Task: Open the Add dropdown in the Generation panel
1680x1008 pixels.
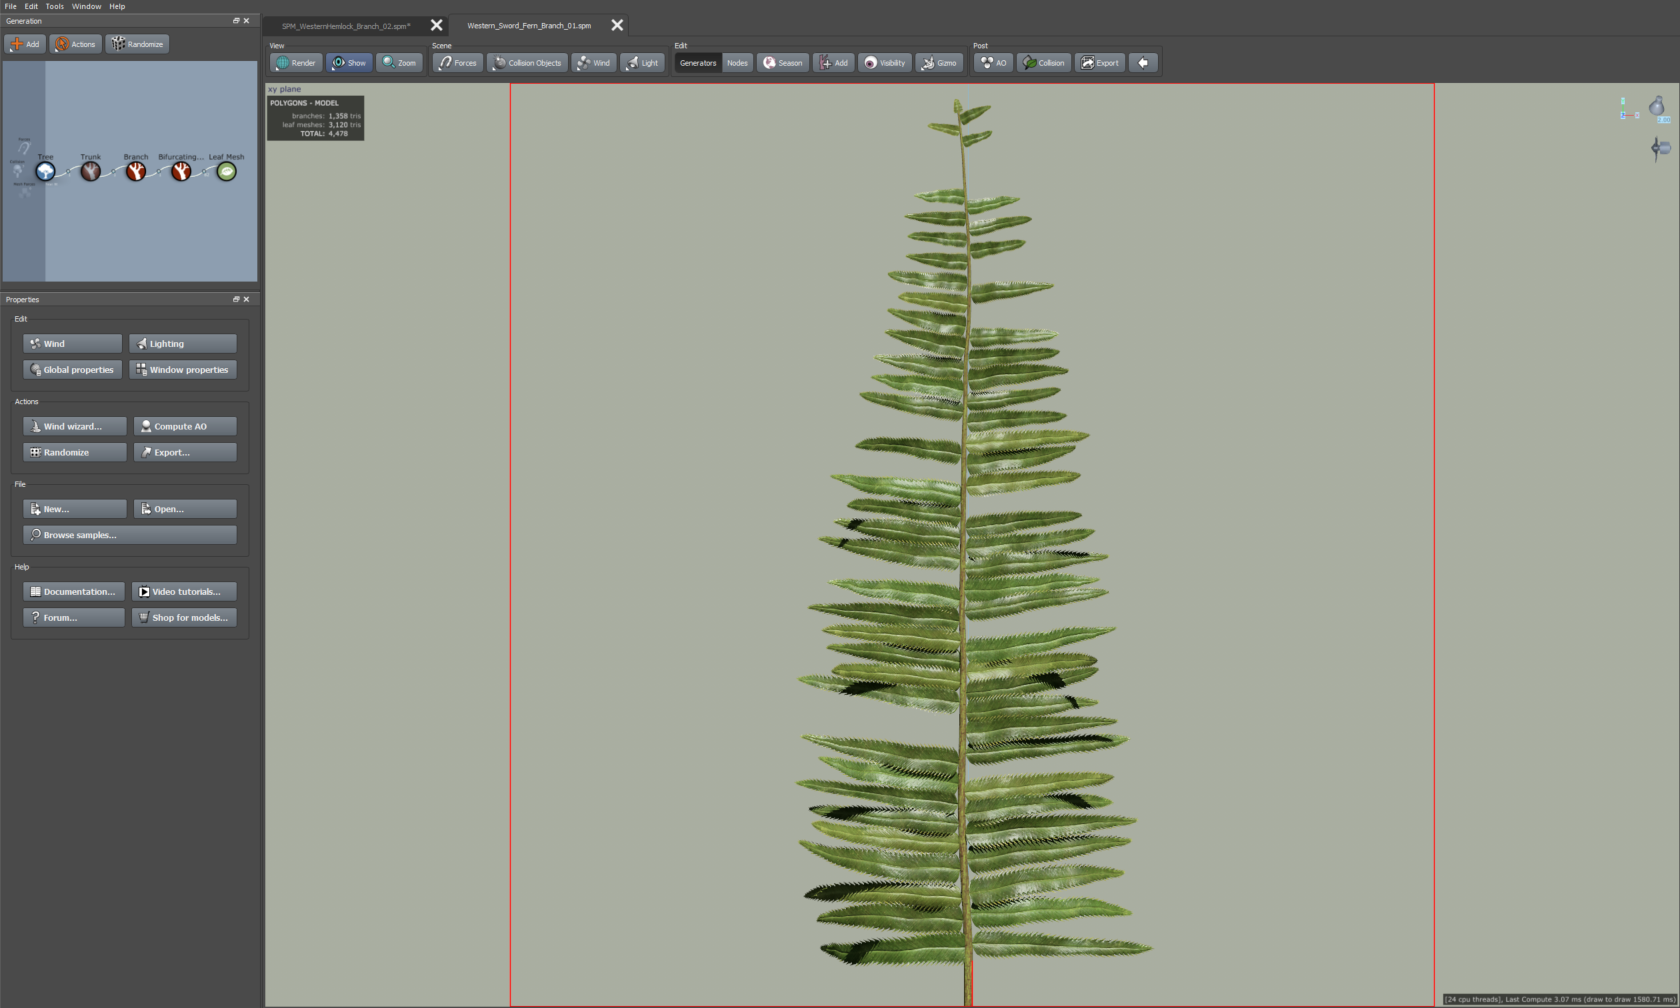Action: point(25,44)
